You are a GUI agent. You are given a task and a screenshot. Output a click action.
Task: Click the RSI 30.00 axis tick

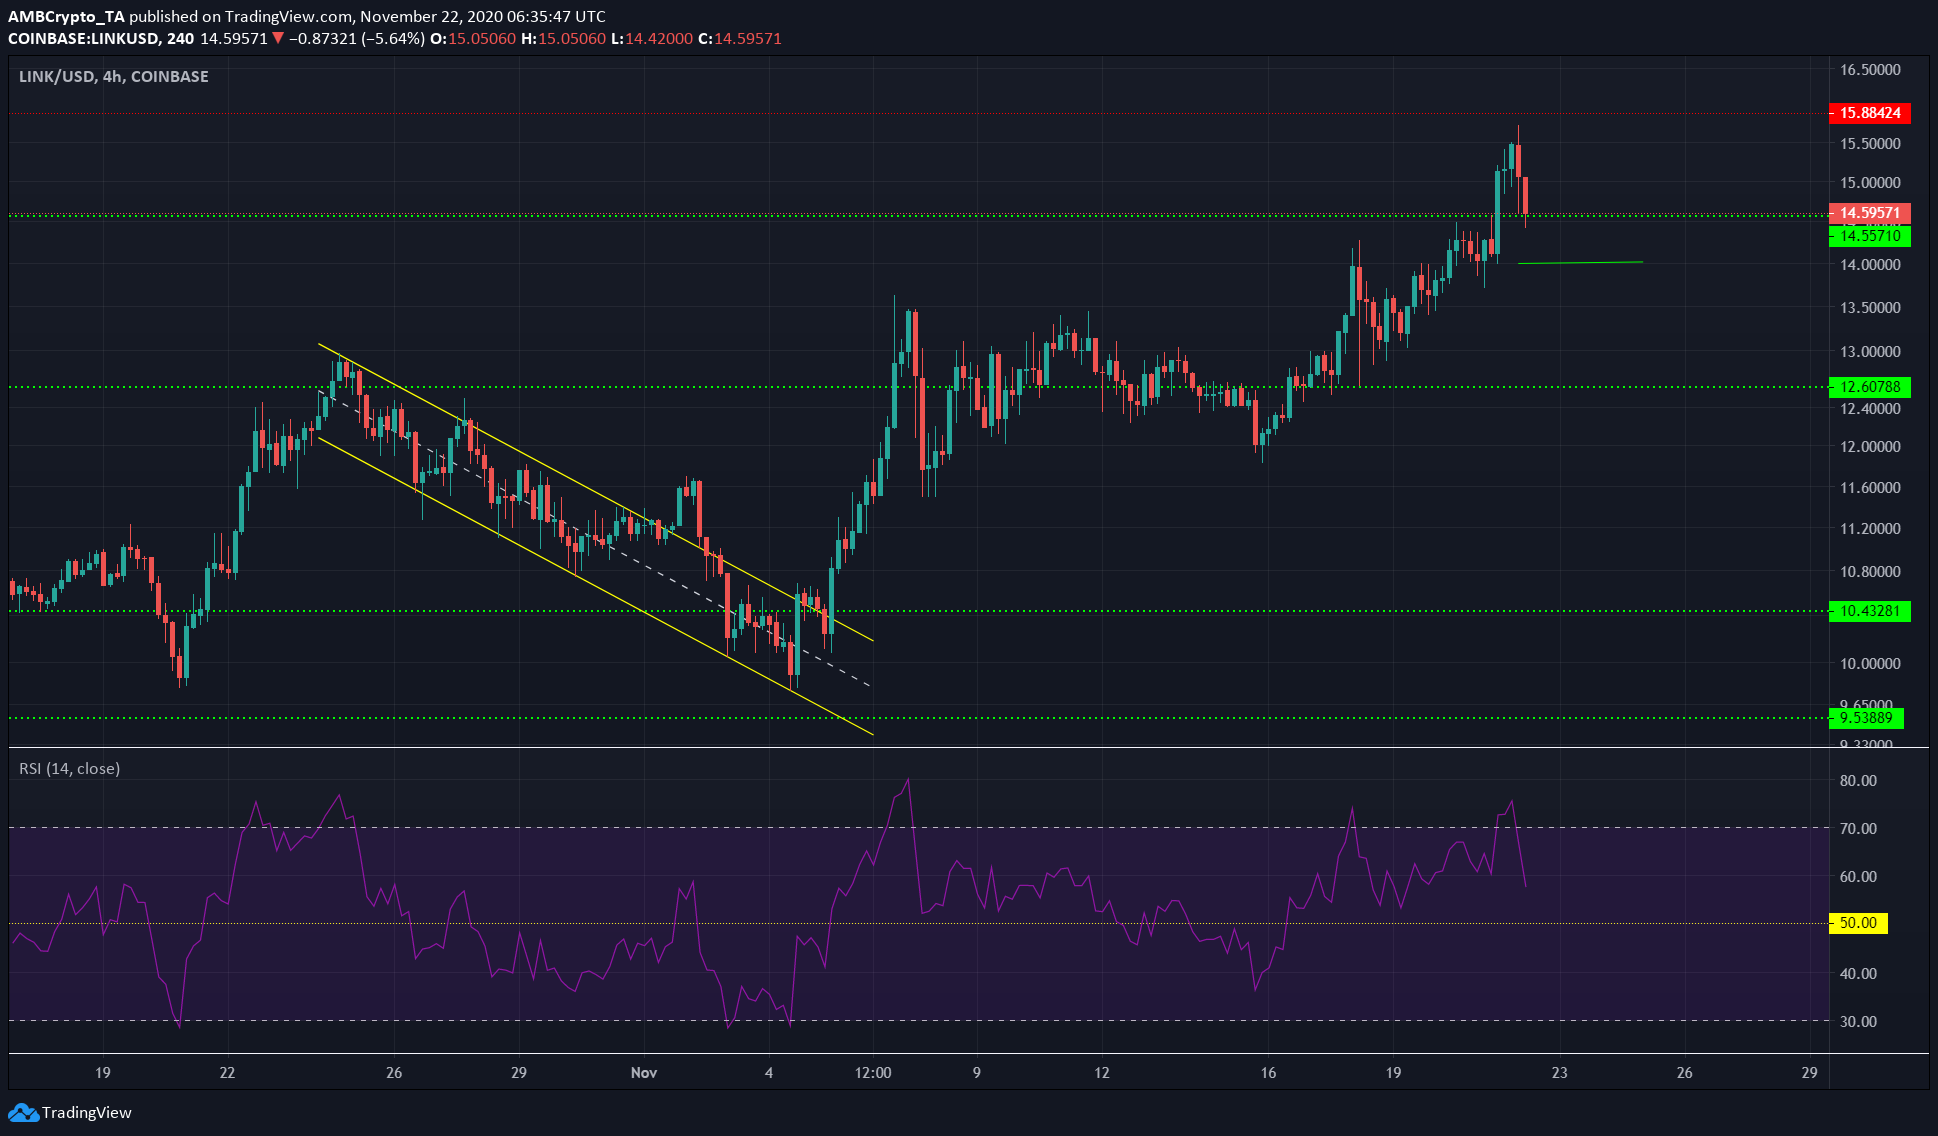(1858, 1022)
